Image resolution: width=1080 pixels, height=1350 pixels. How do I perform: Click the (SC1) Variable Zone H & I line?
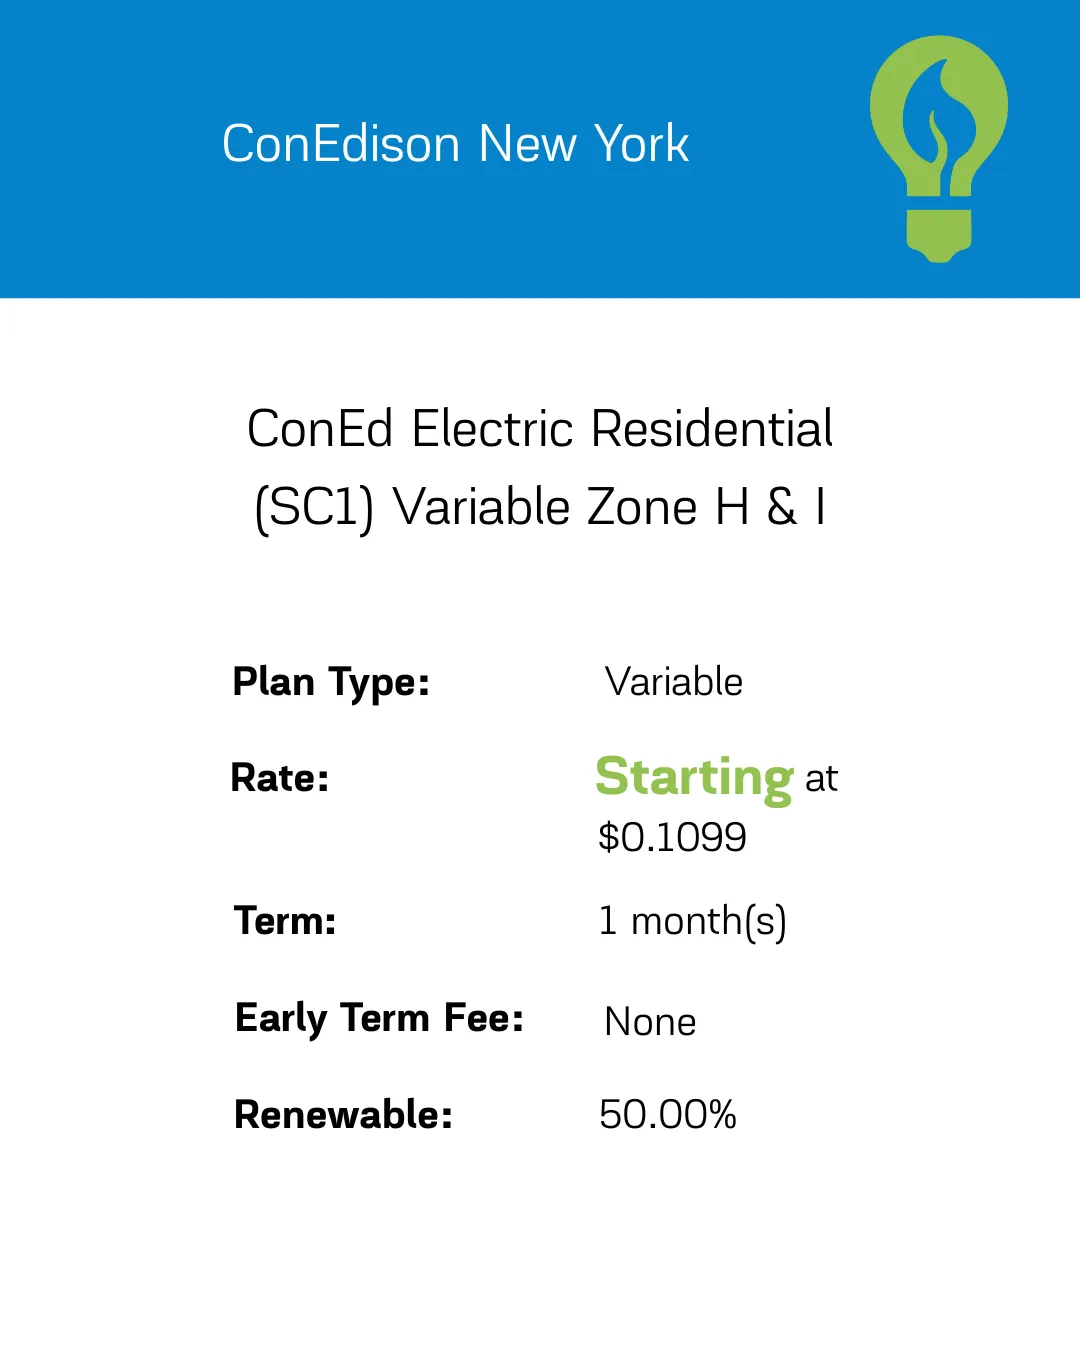540,508
